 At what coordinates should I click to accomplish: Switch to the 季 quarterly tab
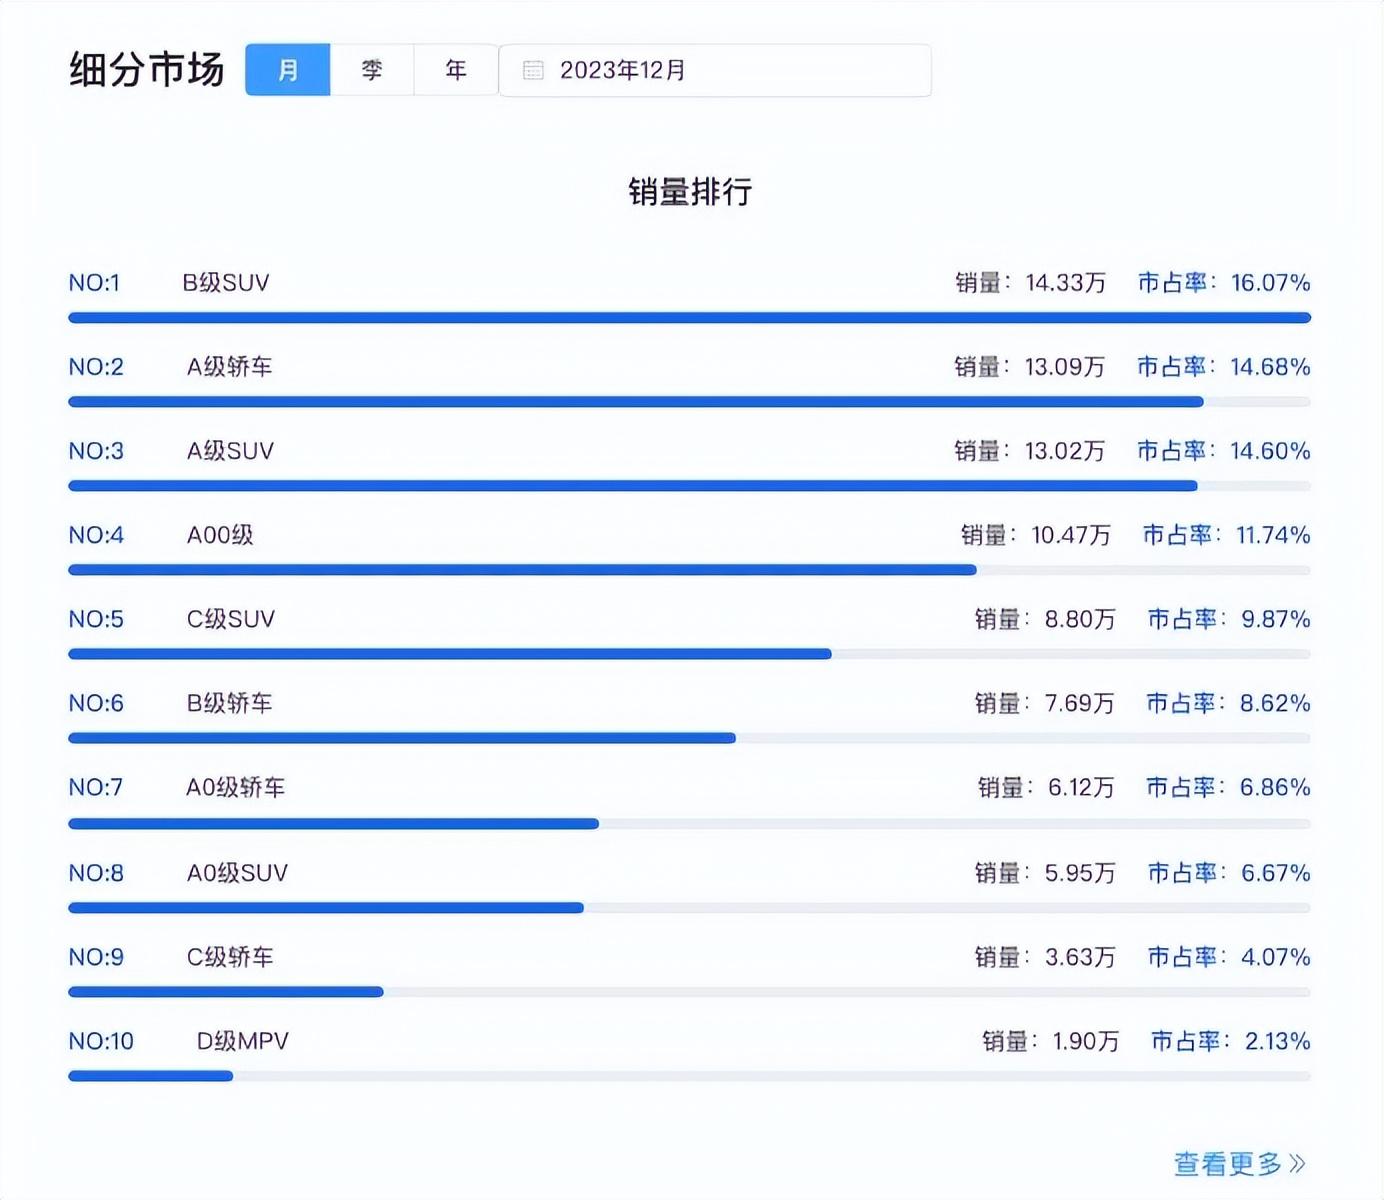point(372,70)
